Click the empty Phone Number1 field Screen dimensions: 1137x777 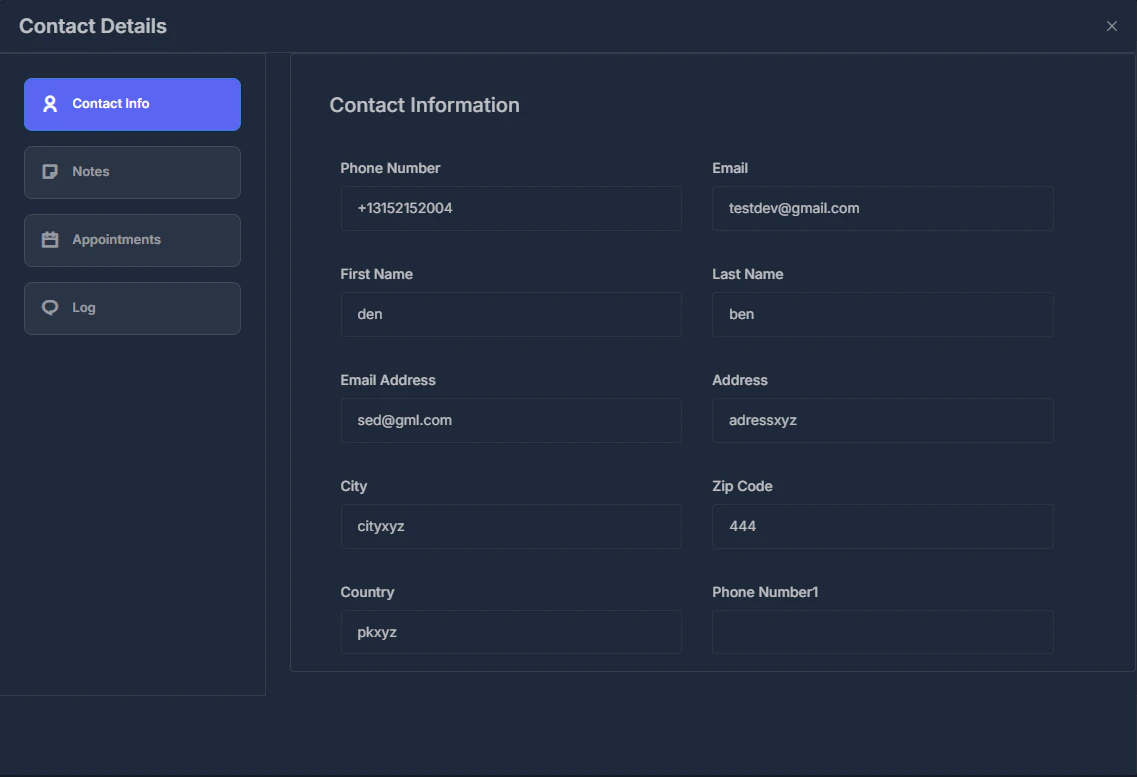882,632
